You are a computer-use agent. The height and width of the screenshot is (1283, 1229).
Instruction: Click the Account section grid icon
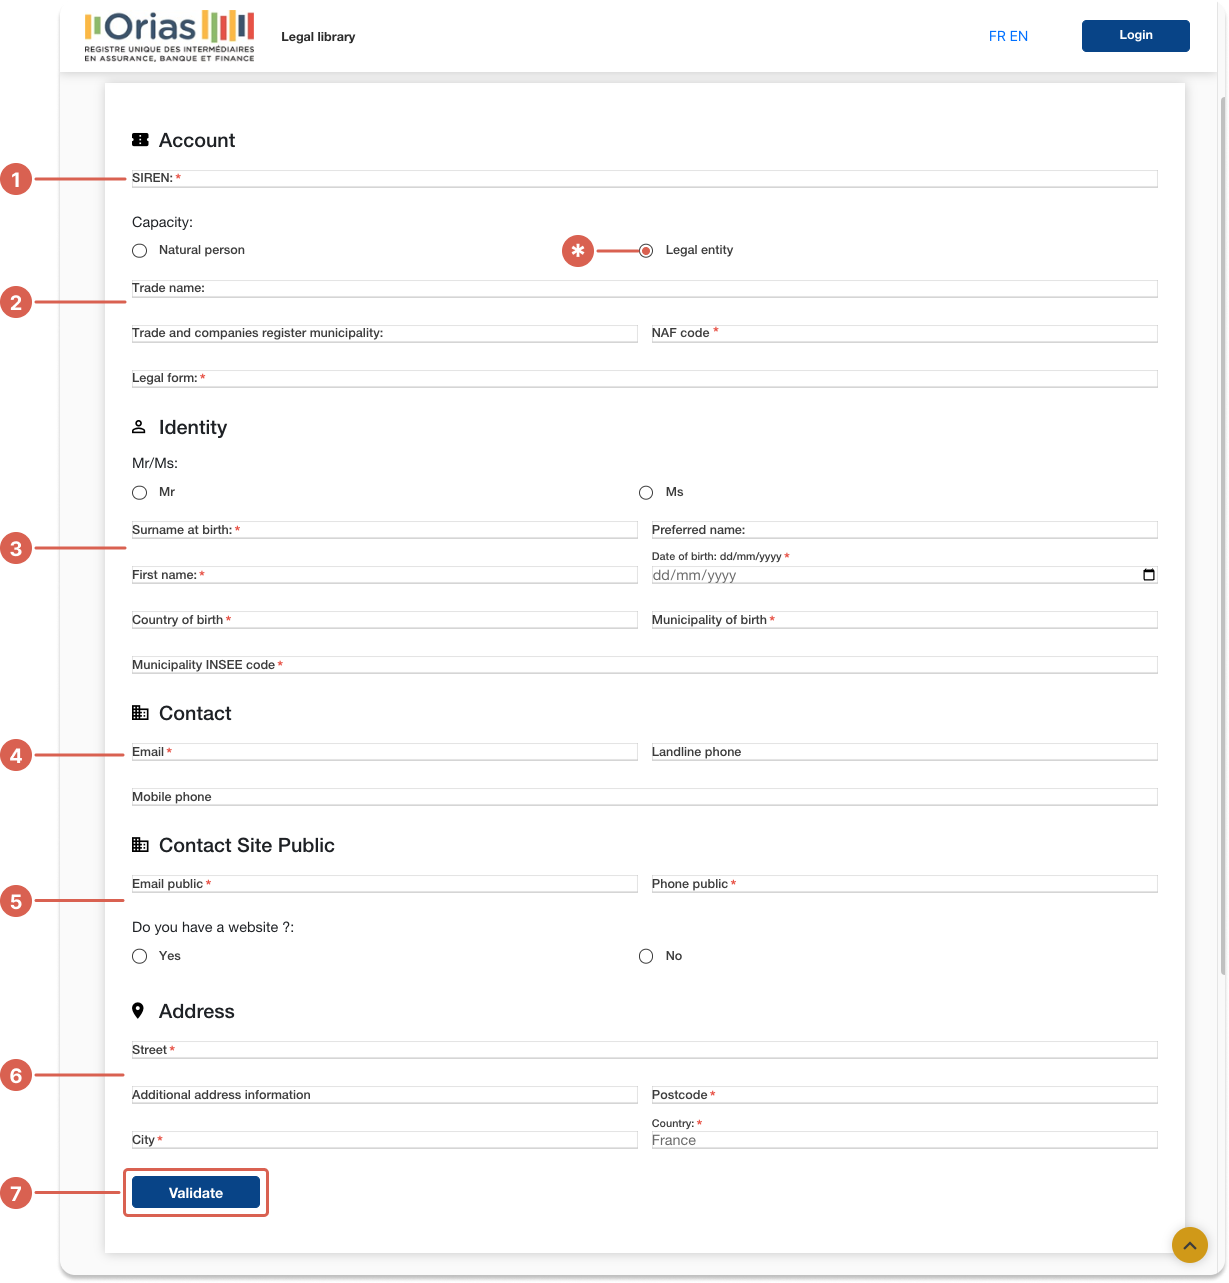tap(139, 140)
